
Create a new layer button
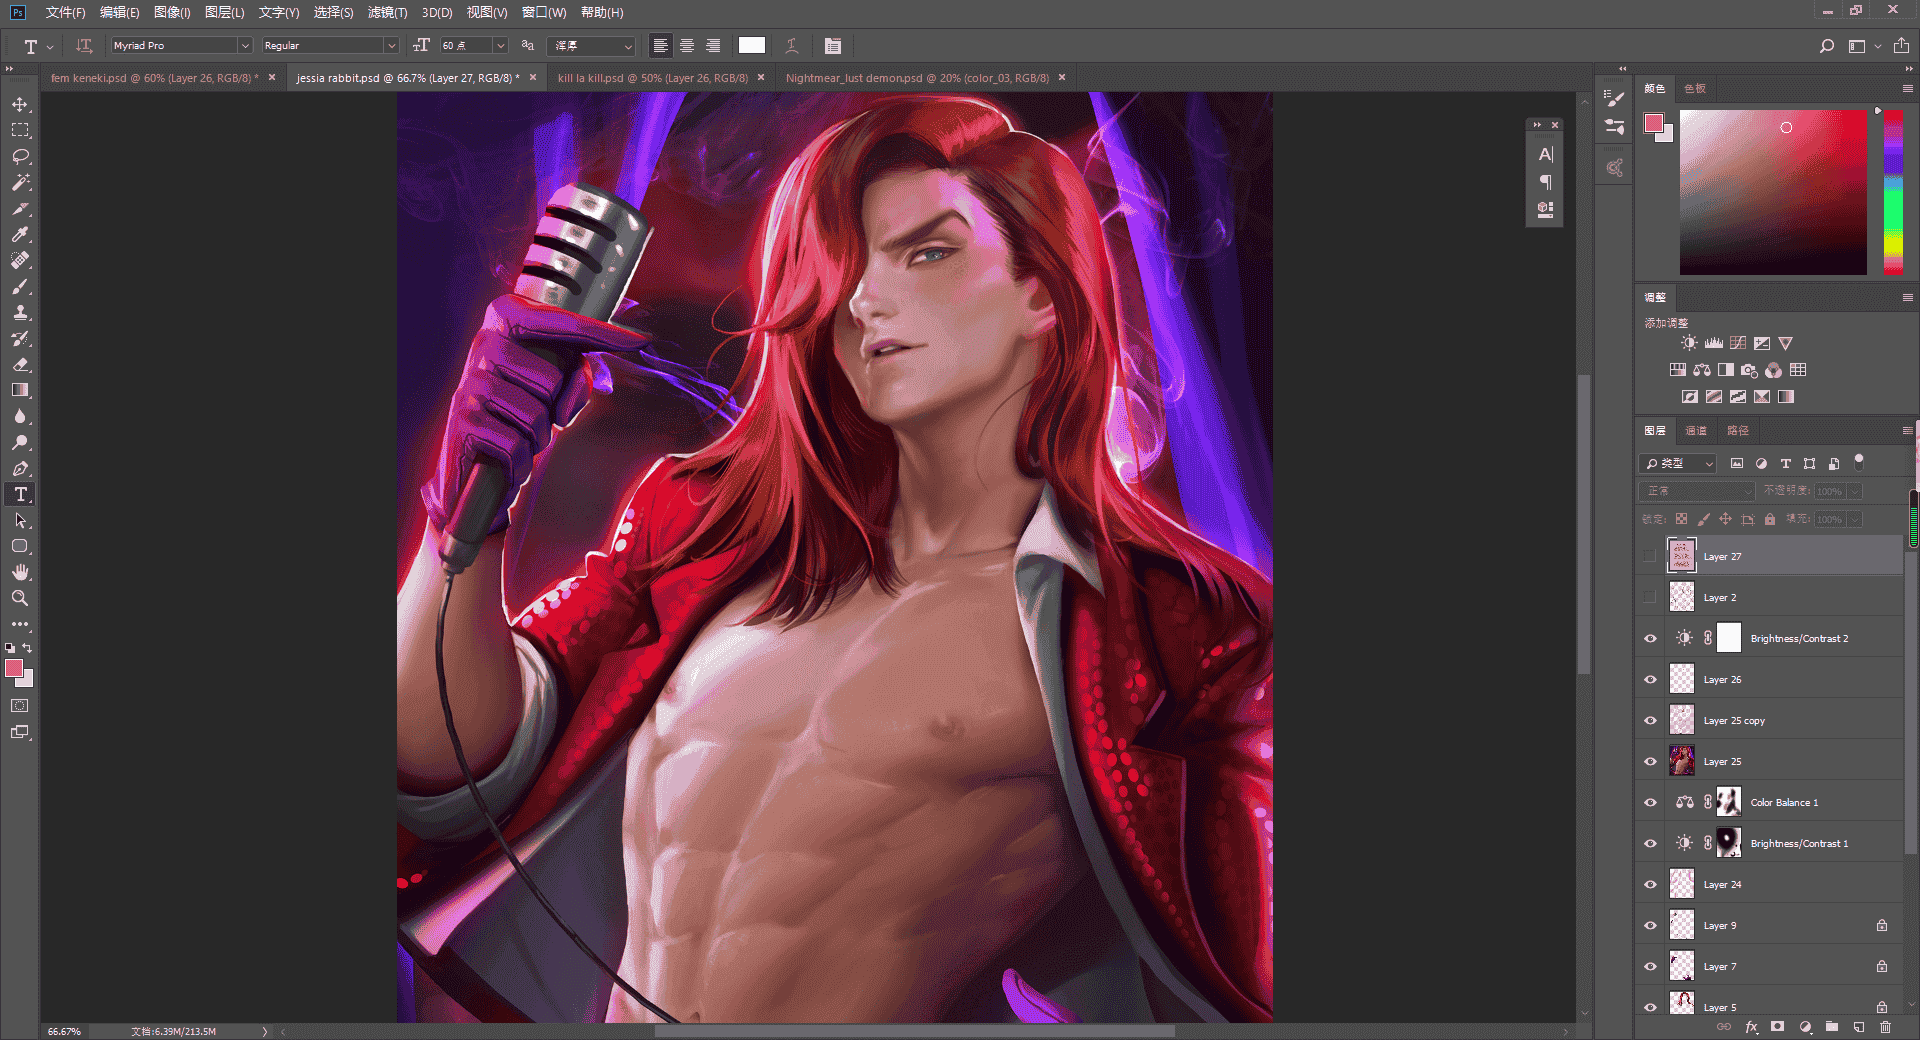(1859, 1027)
